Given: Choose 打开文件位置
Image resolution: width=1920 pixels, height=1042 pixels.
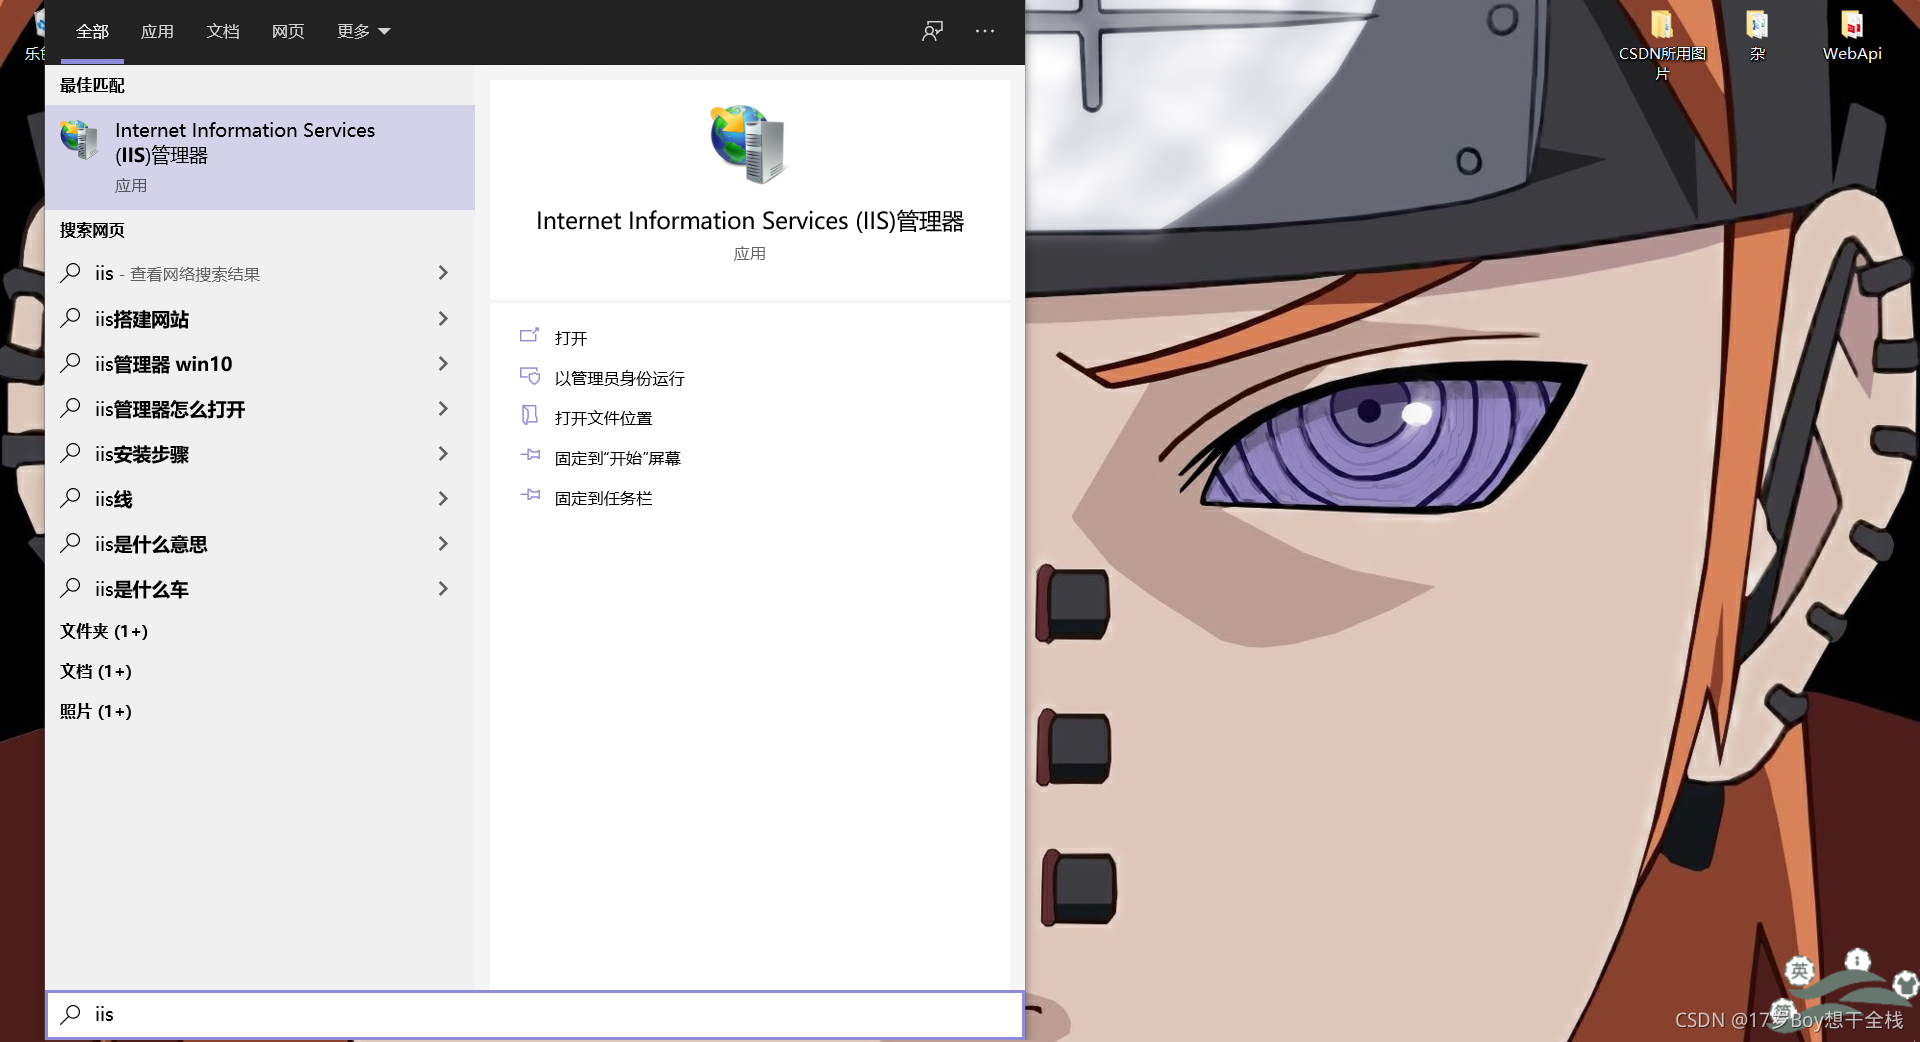Looking at the screenshot, I should 603,418.
